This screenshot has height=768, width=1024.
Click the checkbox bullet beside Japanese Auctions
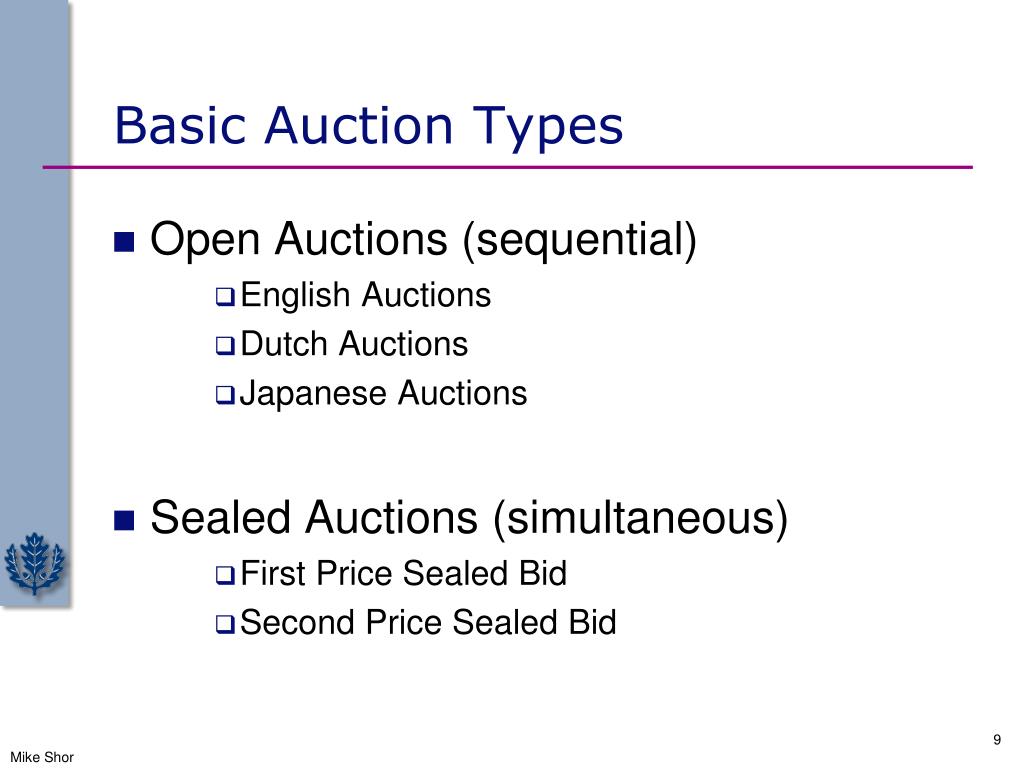click(225, 395)
